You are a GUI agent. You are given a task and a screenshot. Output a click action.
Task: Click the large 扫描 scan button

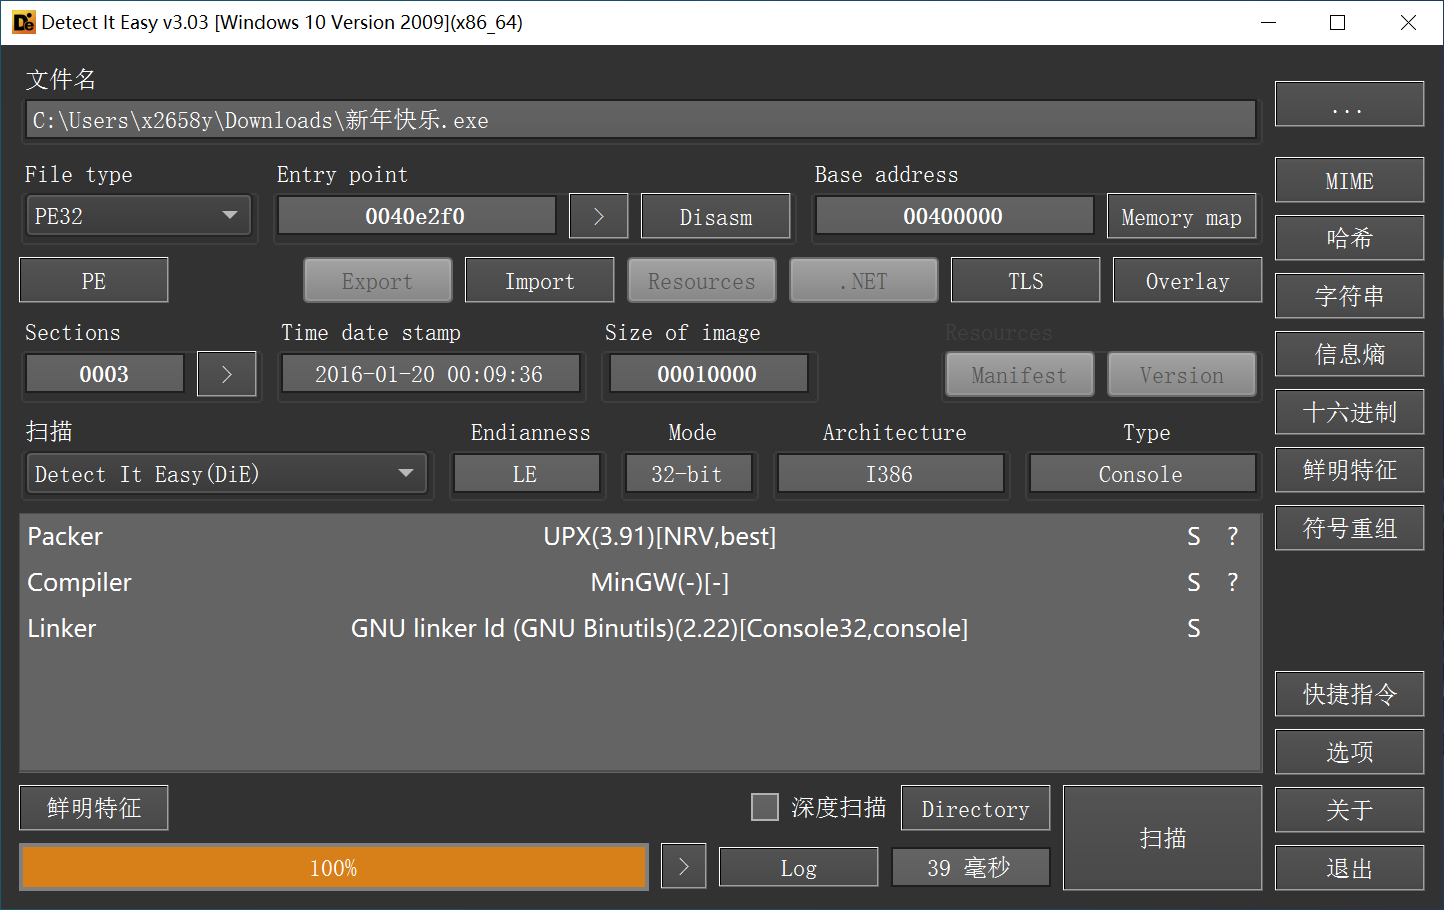click(1163, 837)
